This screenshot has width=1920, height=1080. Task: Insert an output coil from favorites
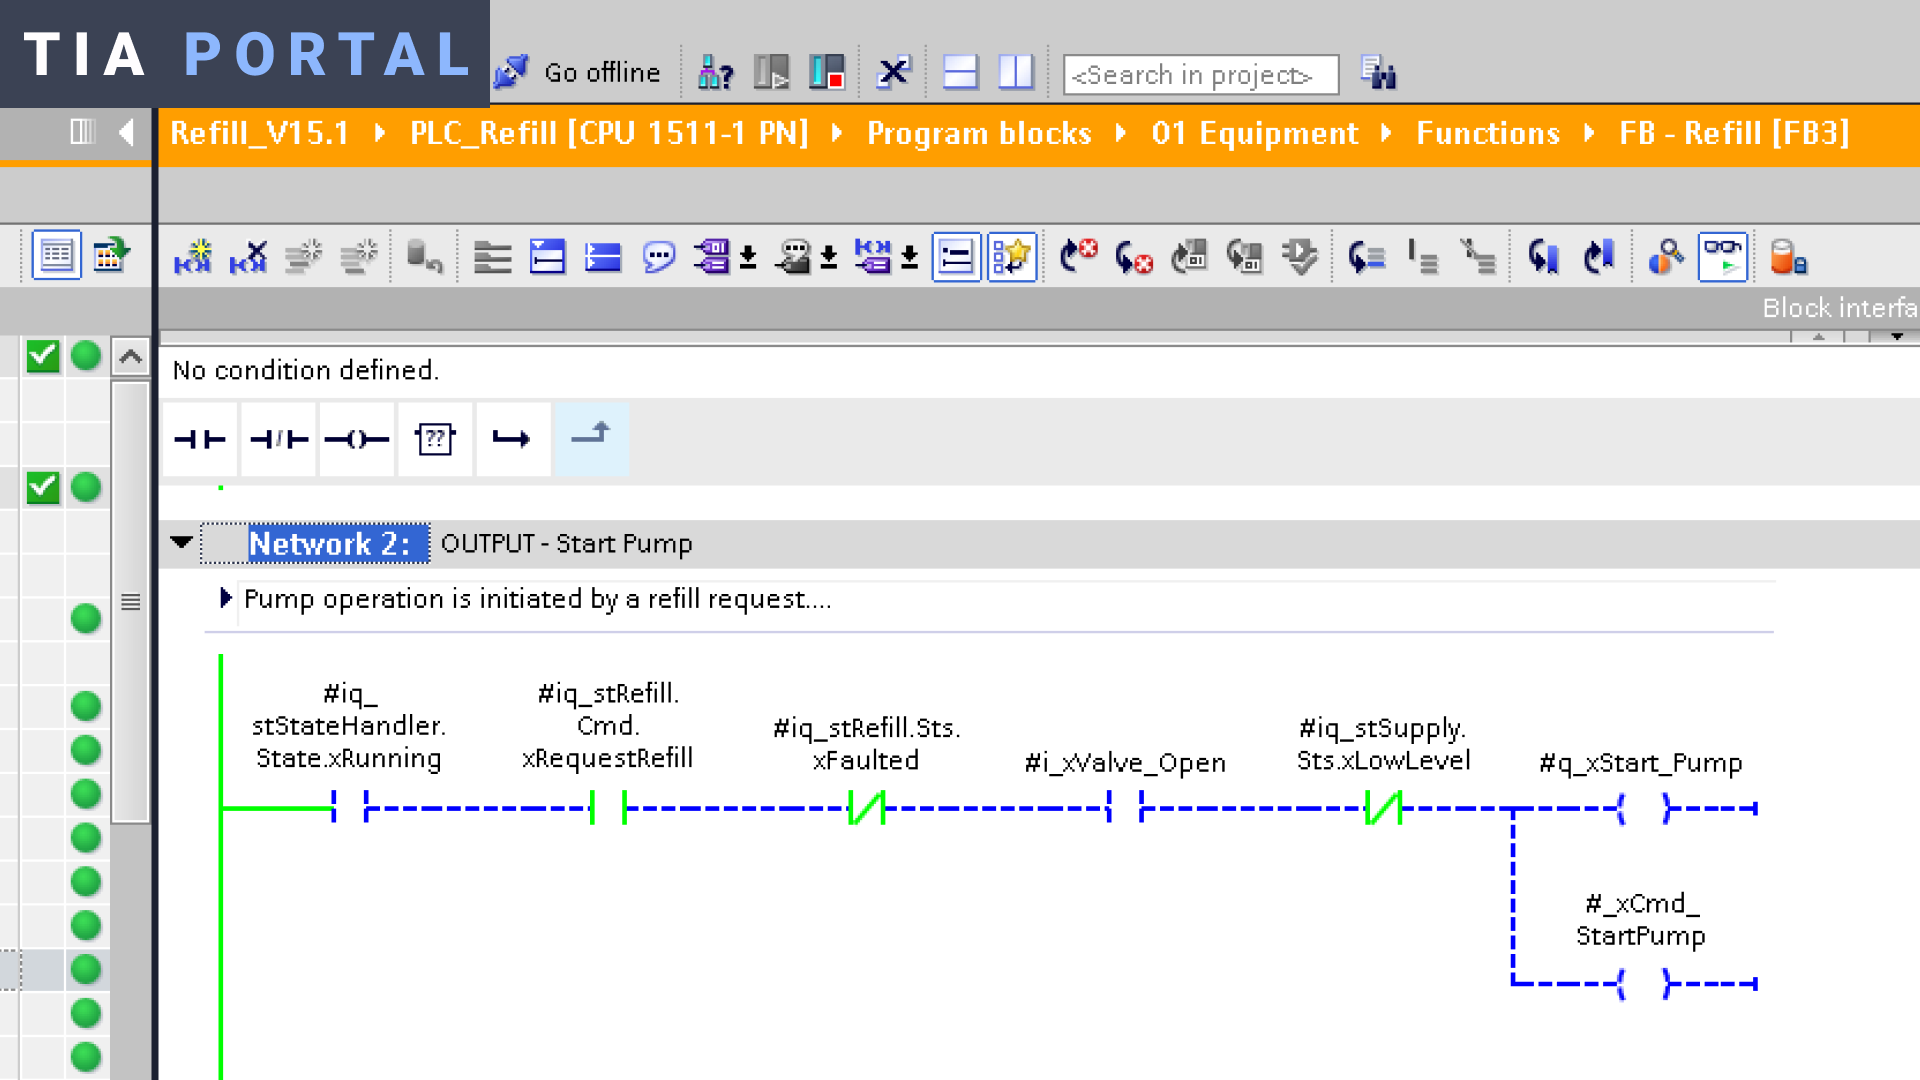(x=356, y=439)
